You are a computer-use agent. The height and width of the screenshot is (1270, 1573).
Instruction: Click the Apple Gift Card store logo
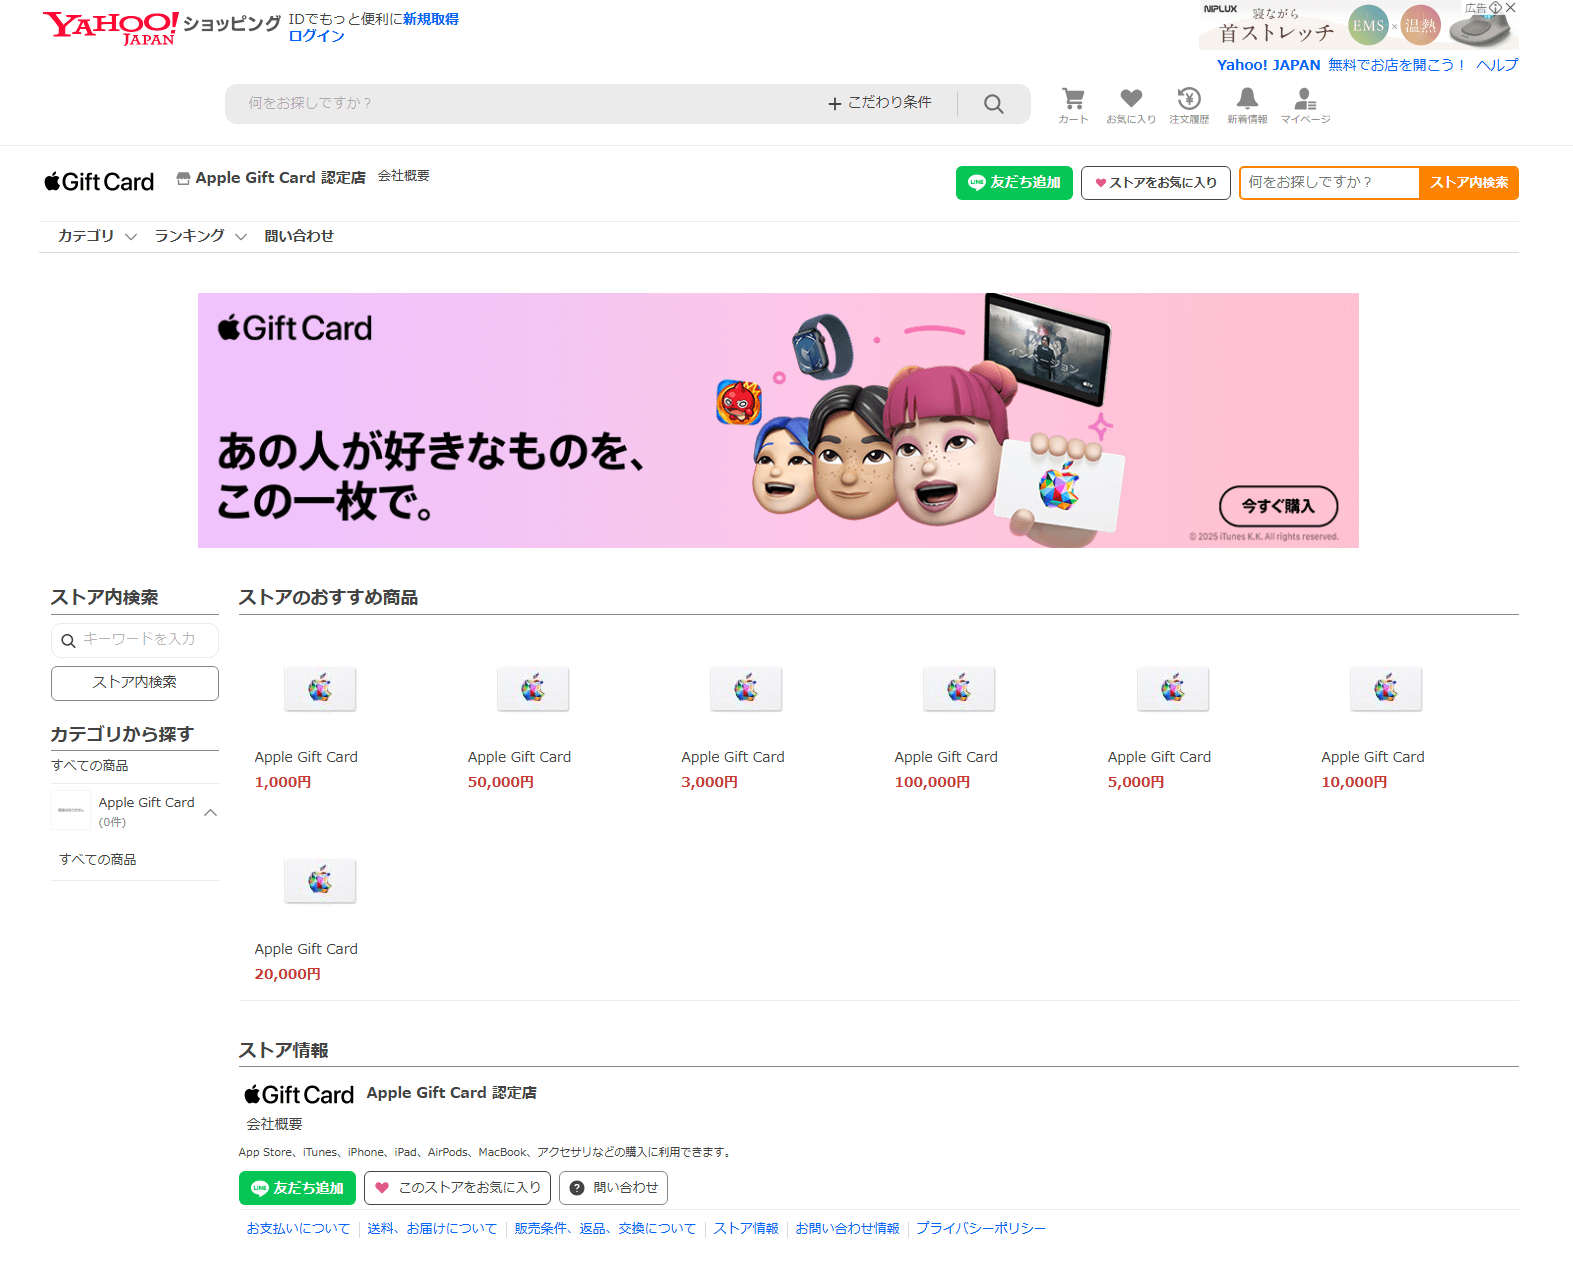pyautogui.click(x=99, y=182)
